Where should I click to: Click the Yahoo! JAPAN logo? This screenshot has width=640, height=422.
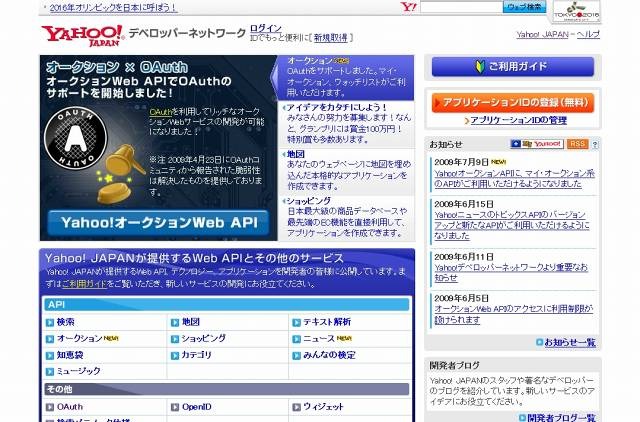(x=82, y=35)
